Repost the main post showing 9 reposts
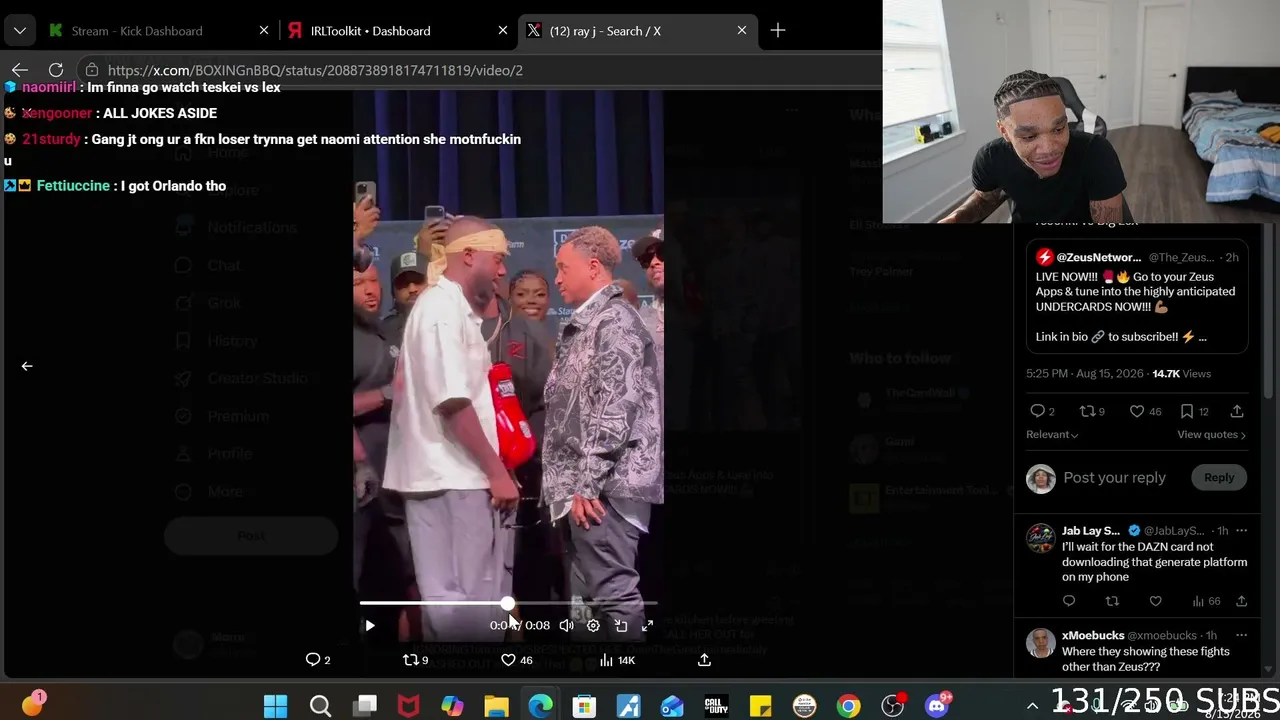Screen dimensions: 1280x720 click(x=1092, y=411)
